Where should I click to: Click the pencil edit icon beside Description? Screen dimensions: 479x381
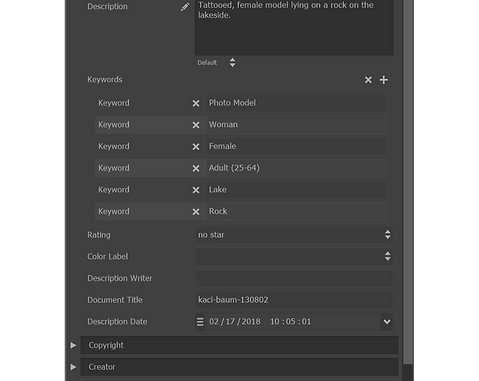(x=185, y=7)
